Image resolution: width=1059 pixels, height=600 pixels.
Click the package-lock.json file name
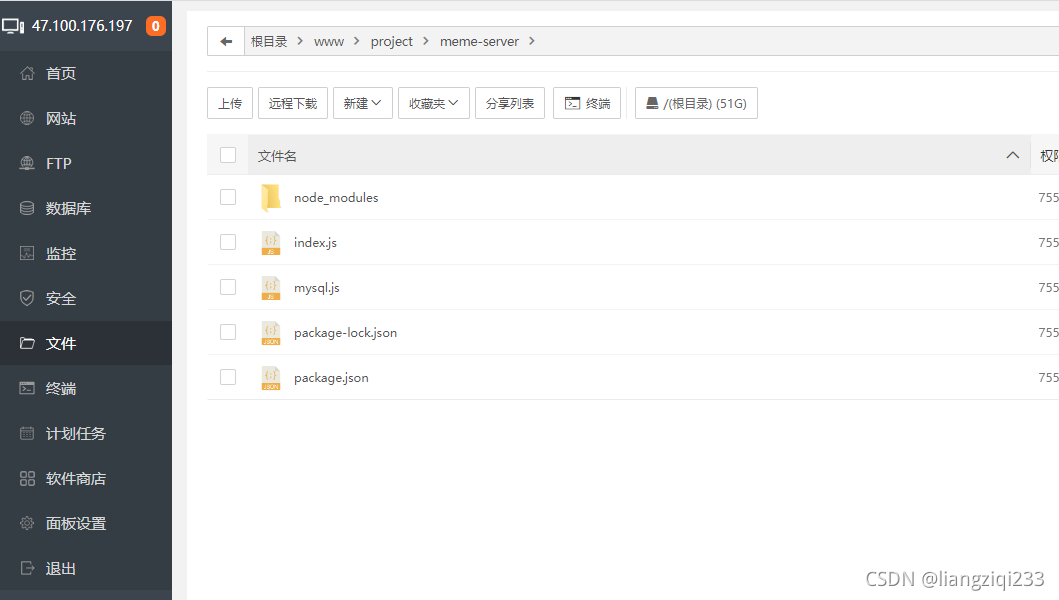(x=345, y=332)
